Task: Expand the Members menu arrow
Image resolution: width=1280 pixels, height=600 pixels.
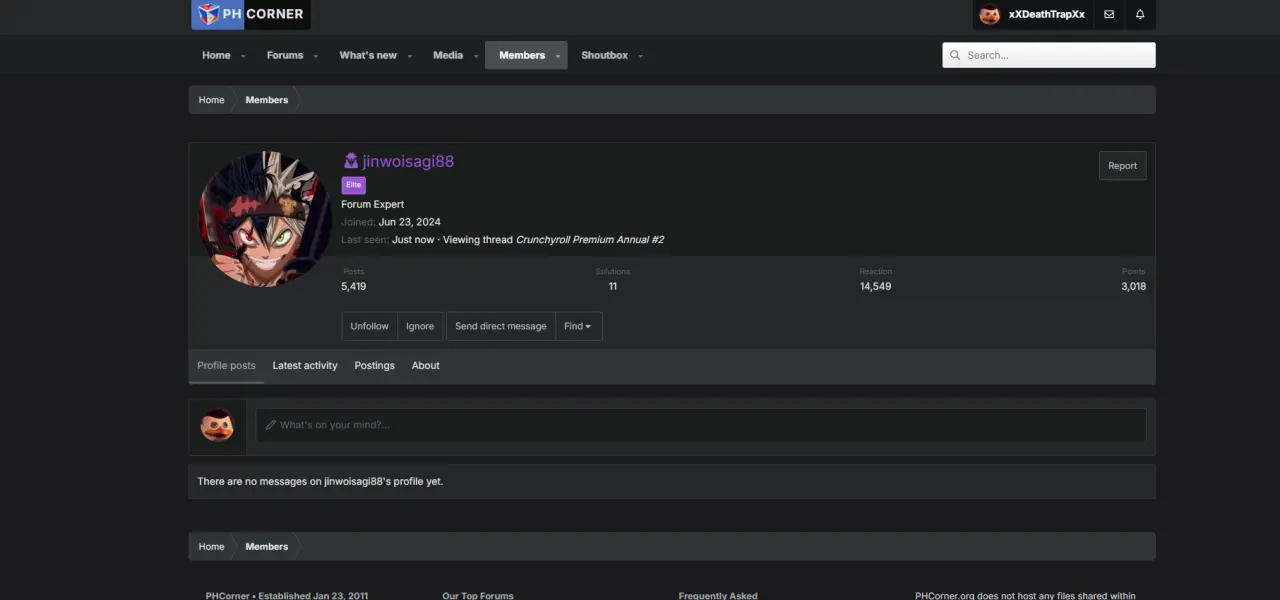Action: (x=558, y=56)
